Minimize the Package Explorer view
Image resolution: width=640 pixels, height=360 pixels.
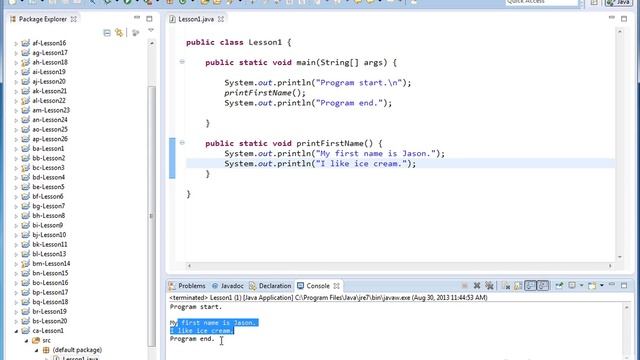137,18
